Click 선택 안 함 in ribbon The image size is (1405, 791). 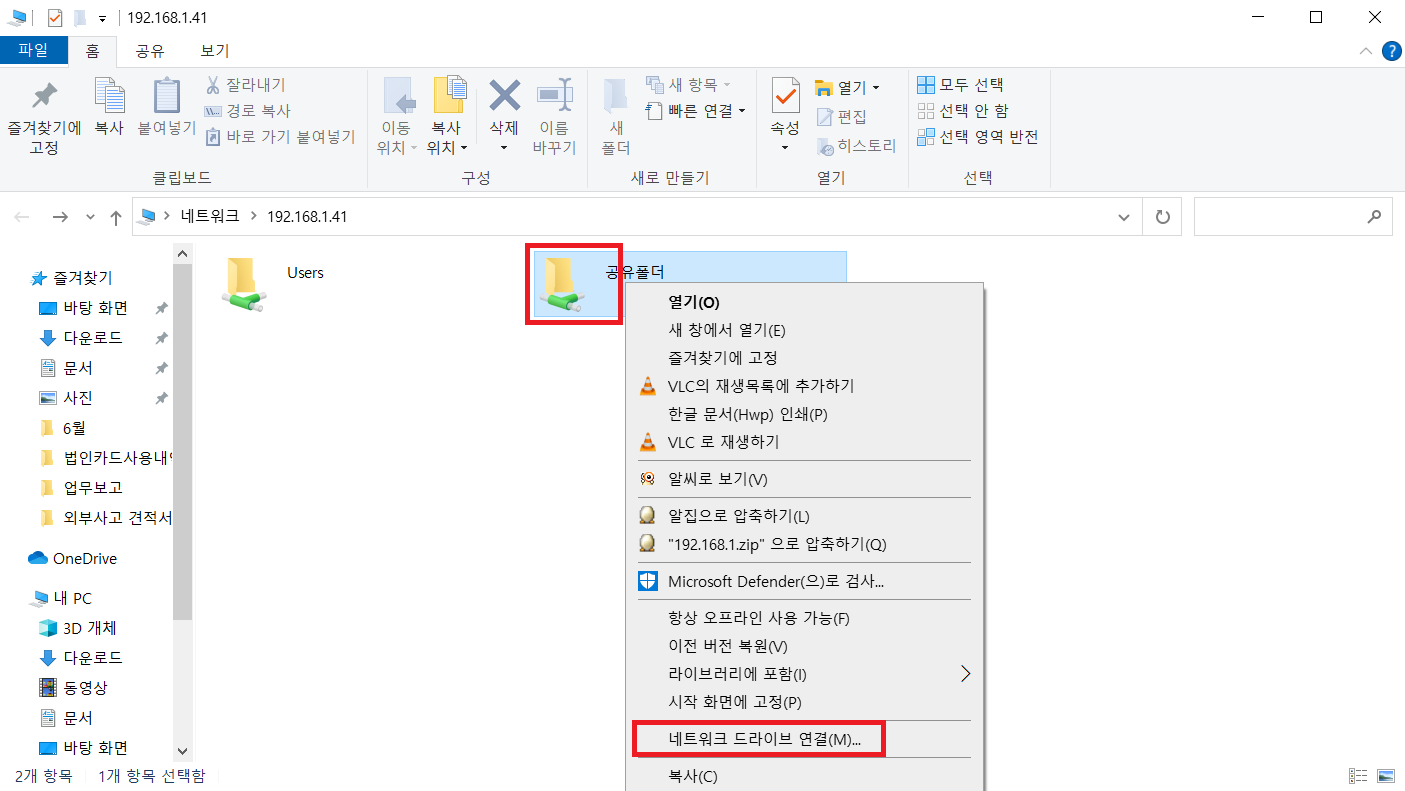pyautogui.click(x=963, y=111)
